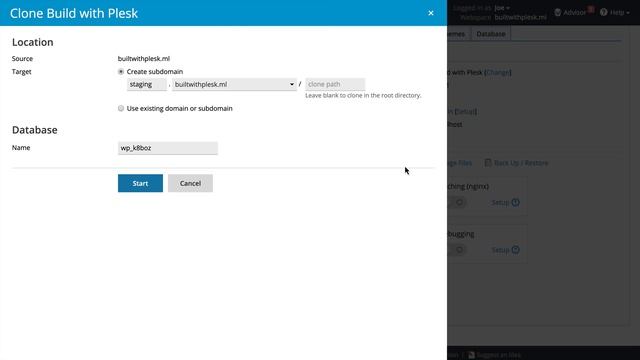This screenshot has width=640, height=360.
Task: Click the help icon beside debugging Setup
Action: pos(516,249)
